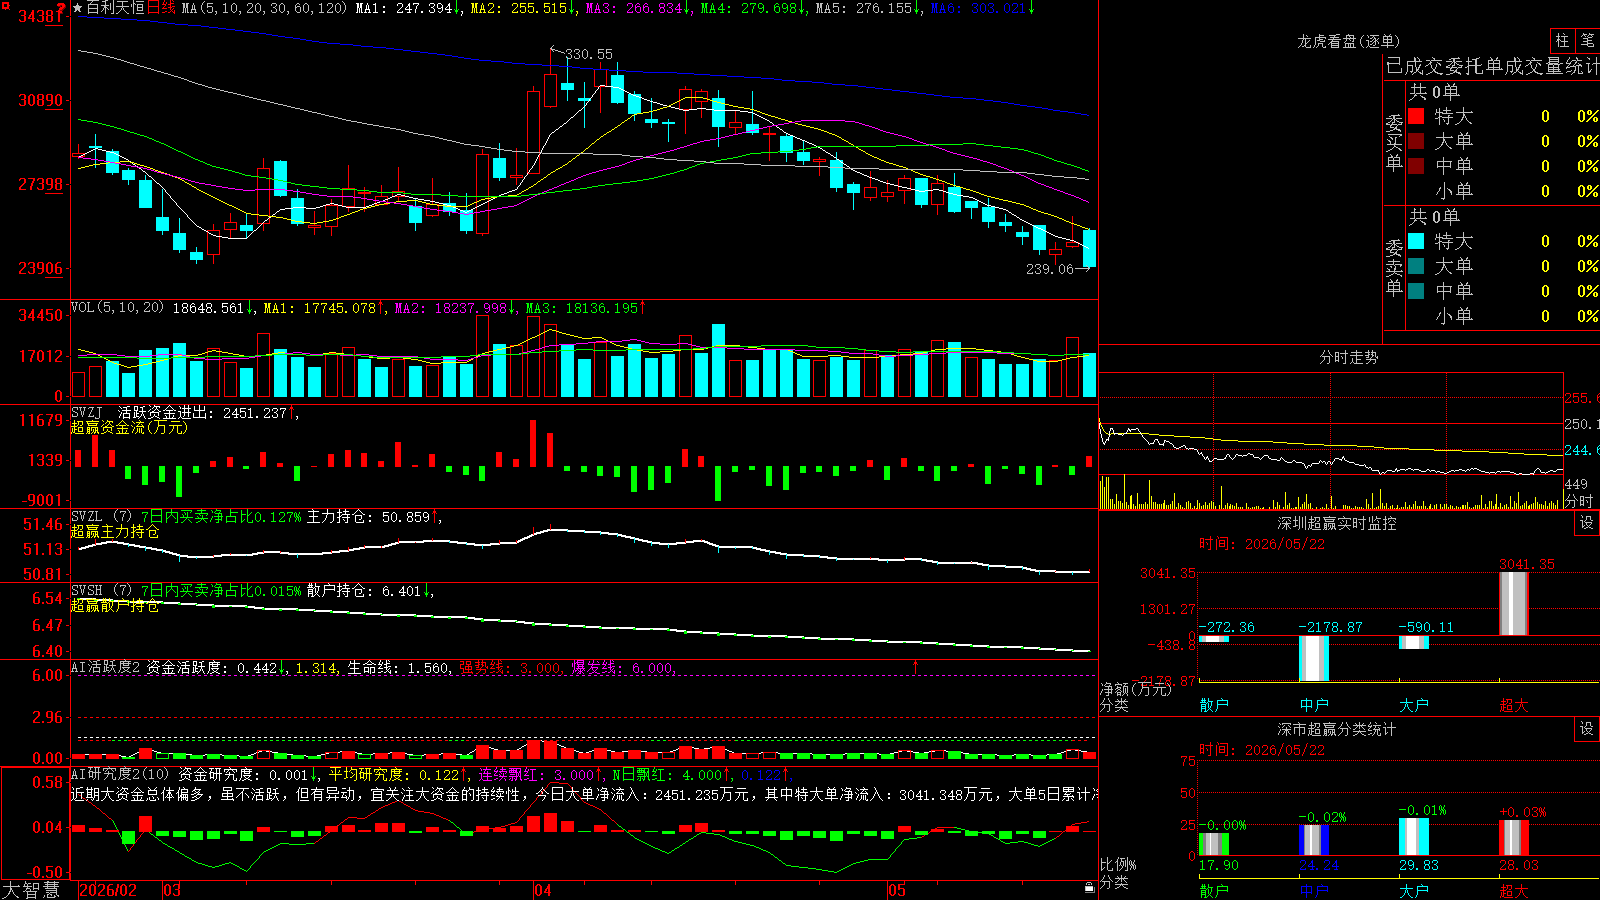
Task: Click the MA5: 276.155 value
Action: (864, 8)
